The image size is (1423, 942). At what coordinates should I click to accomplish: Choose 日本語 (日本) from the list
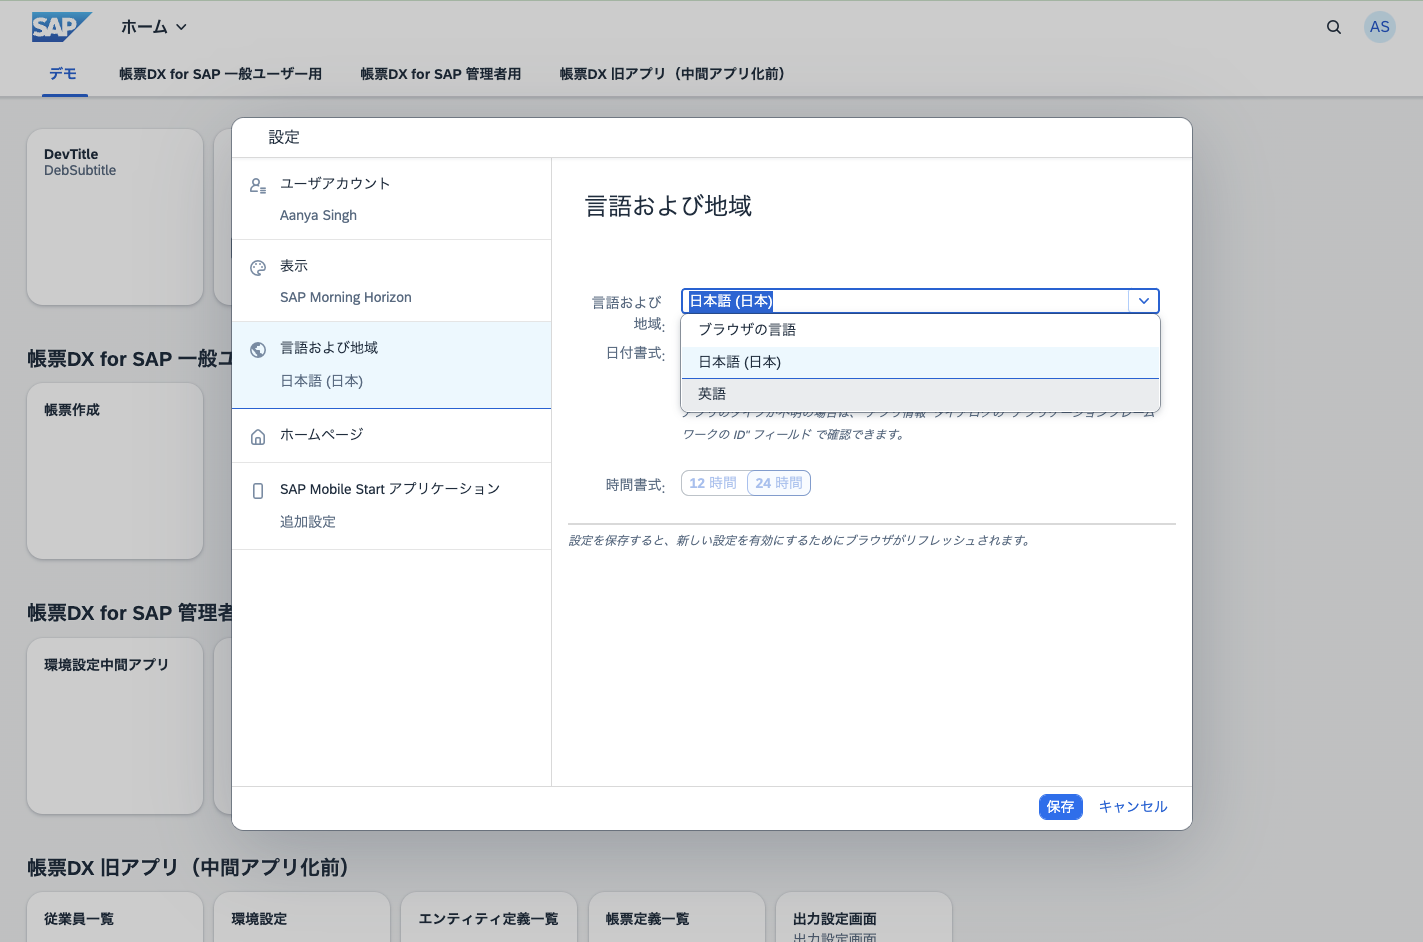pos(920,362)
